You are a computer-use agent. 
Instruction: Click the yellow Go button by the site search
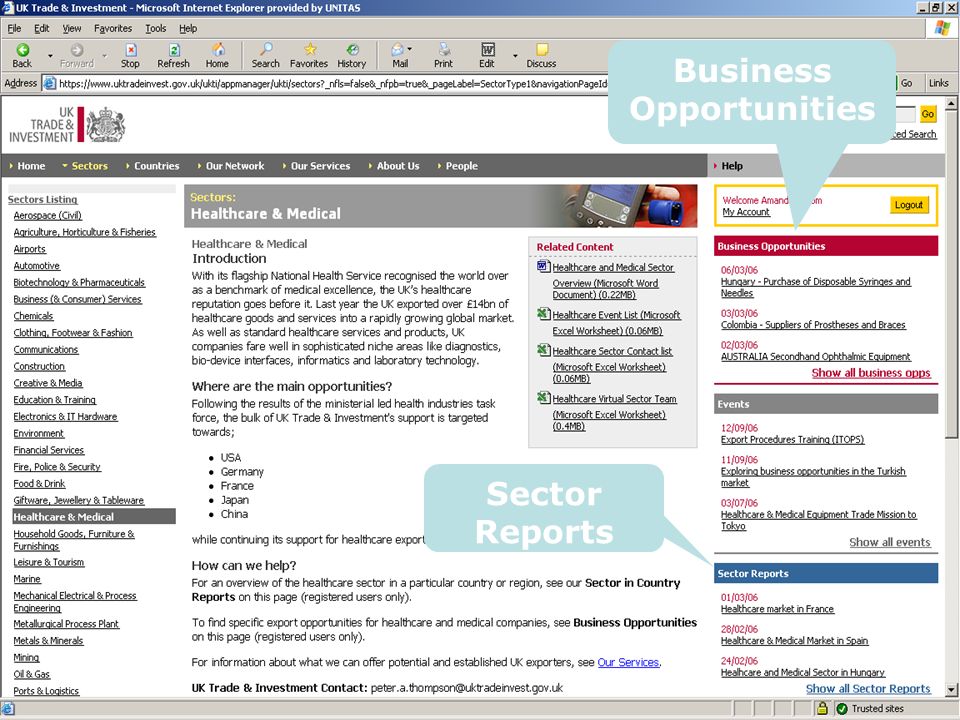click(928, 114)
